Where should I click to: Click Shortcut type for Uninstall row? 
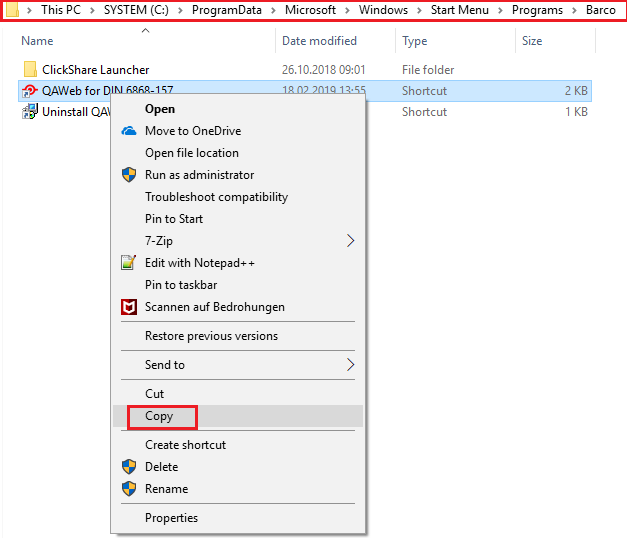pyautogui.click(x=424, y=112)
